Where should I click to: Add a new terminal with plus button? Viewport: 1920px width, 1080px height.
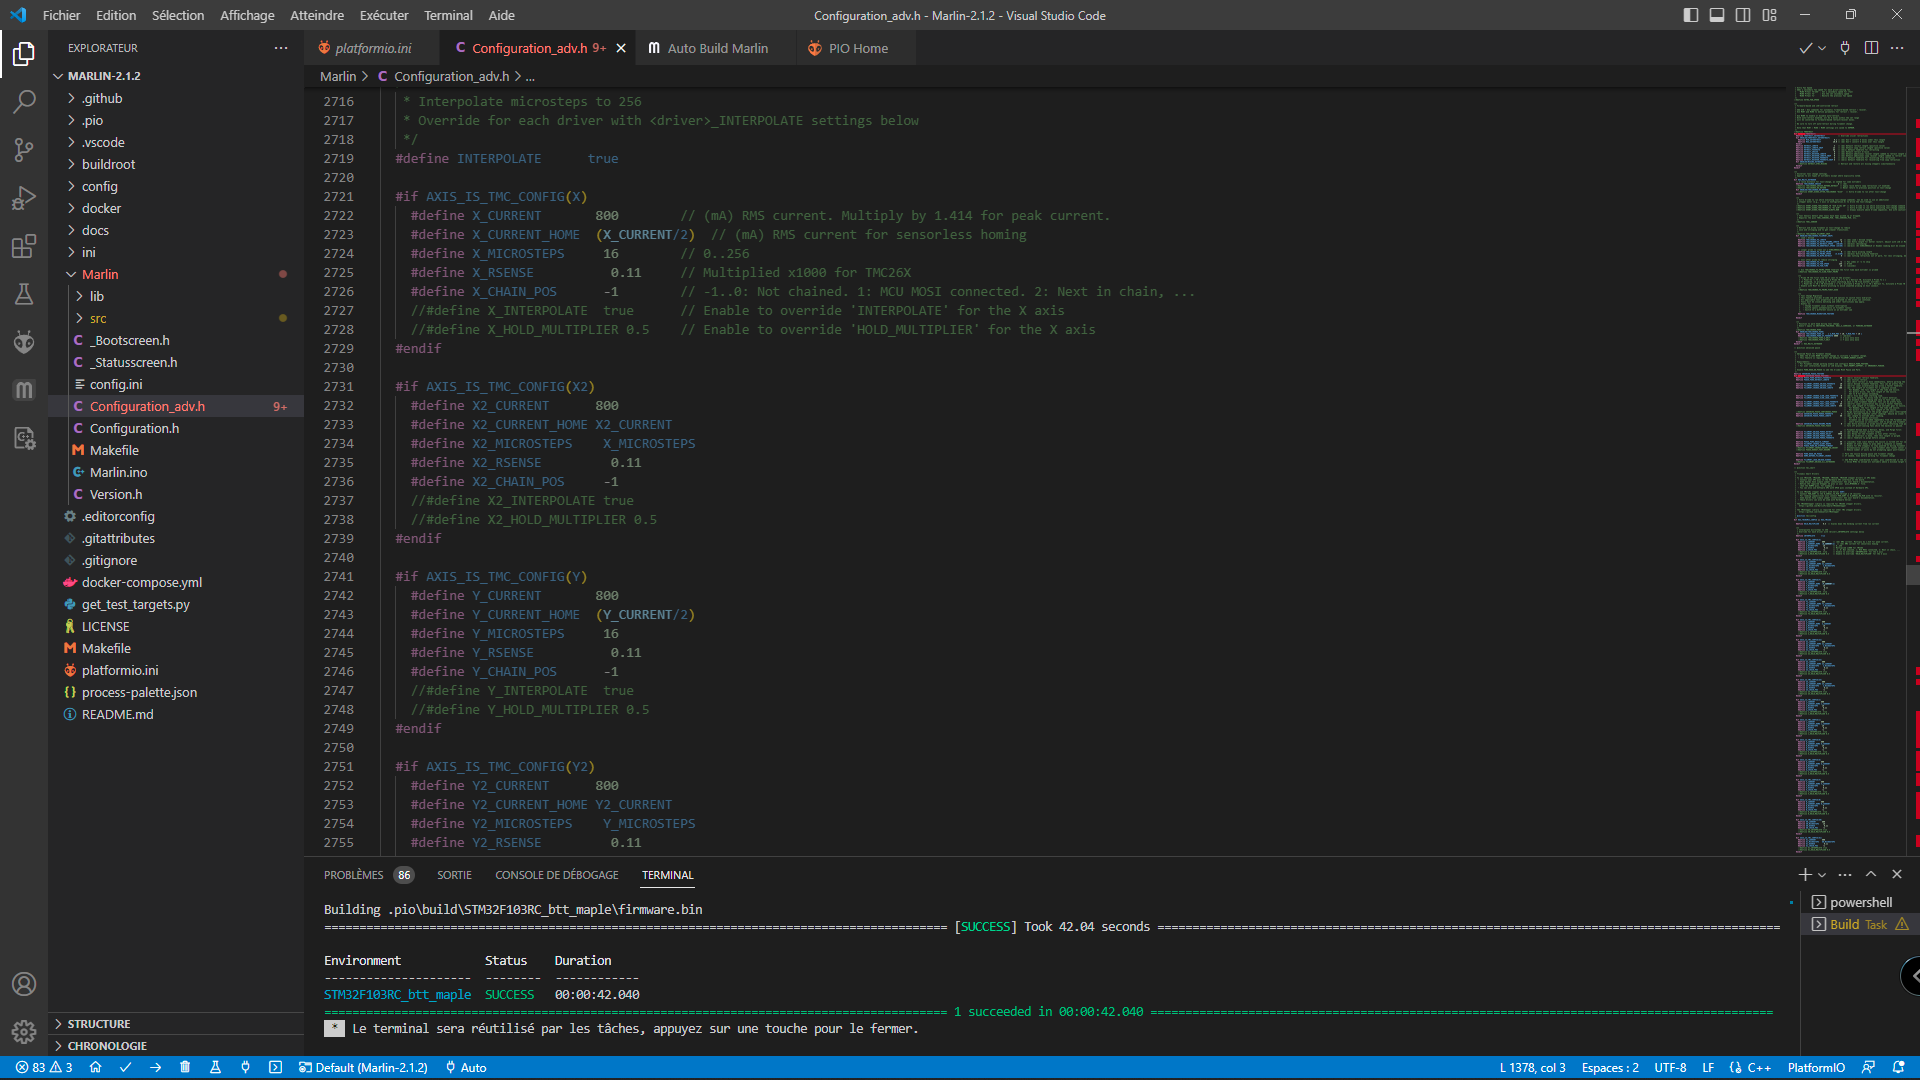pos(1805,874)
